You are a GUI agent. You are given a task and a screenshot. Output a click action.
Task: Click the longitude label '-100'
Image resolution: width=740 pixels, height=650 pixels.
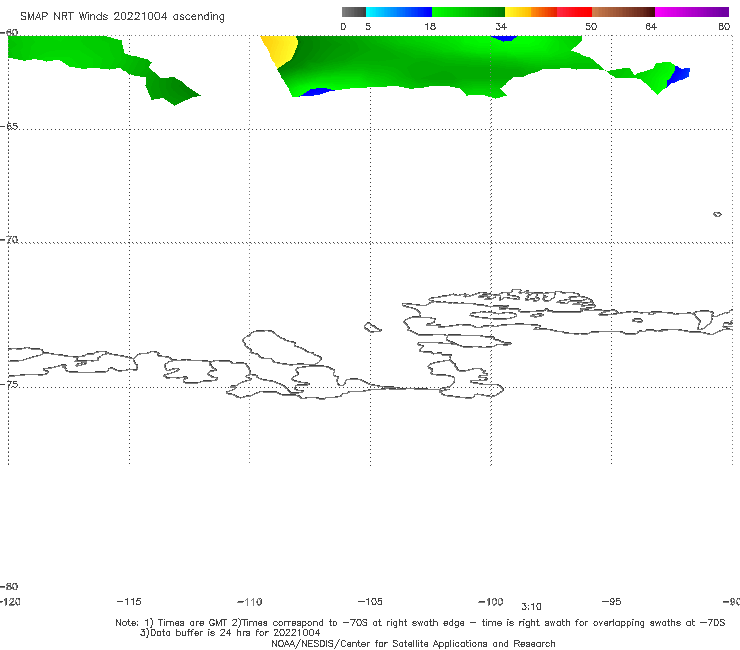[x=491, y=601]
